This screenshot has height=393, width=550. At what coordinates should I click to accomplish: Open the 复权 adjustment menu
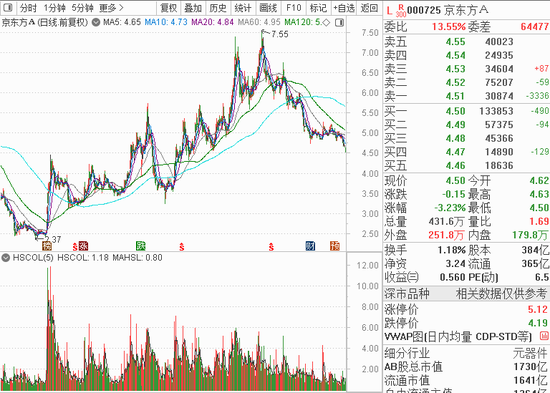point(168,7)
